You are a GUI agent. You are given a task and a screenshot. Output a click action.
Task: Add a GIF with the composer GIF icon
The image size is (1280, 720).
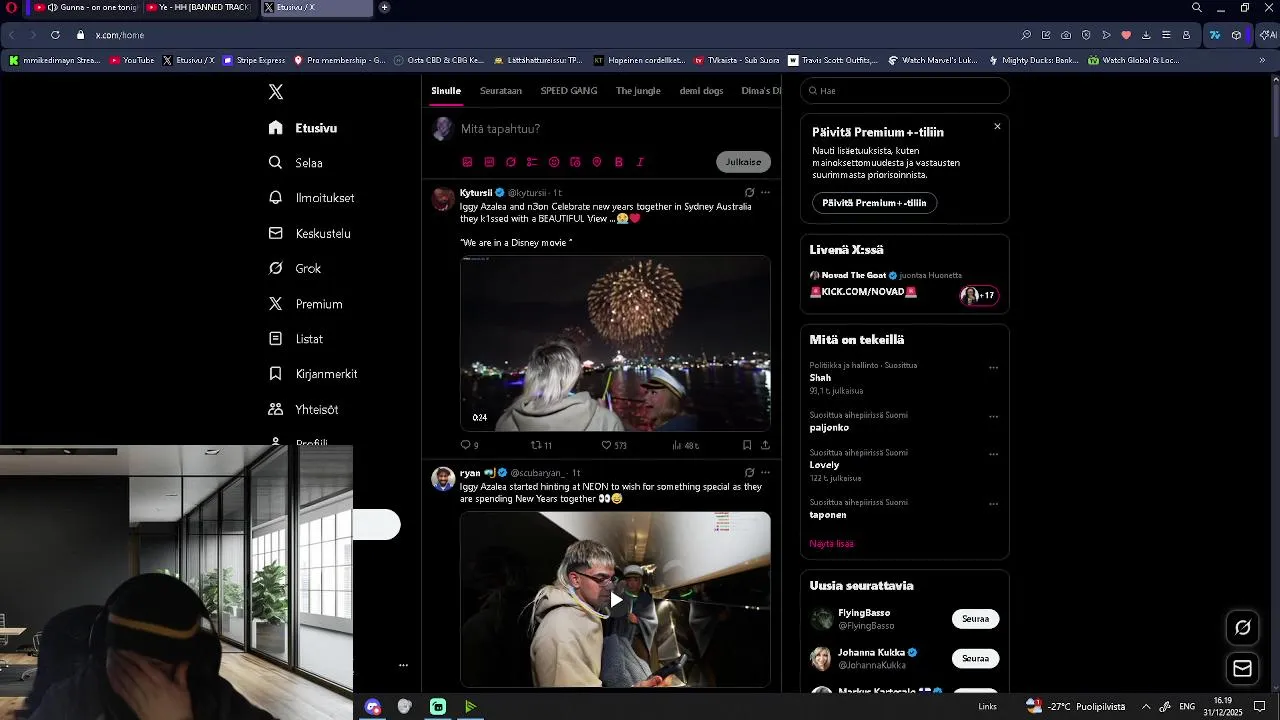point(489,162)
